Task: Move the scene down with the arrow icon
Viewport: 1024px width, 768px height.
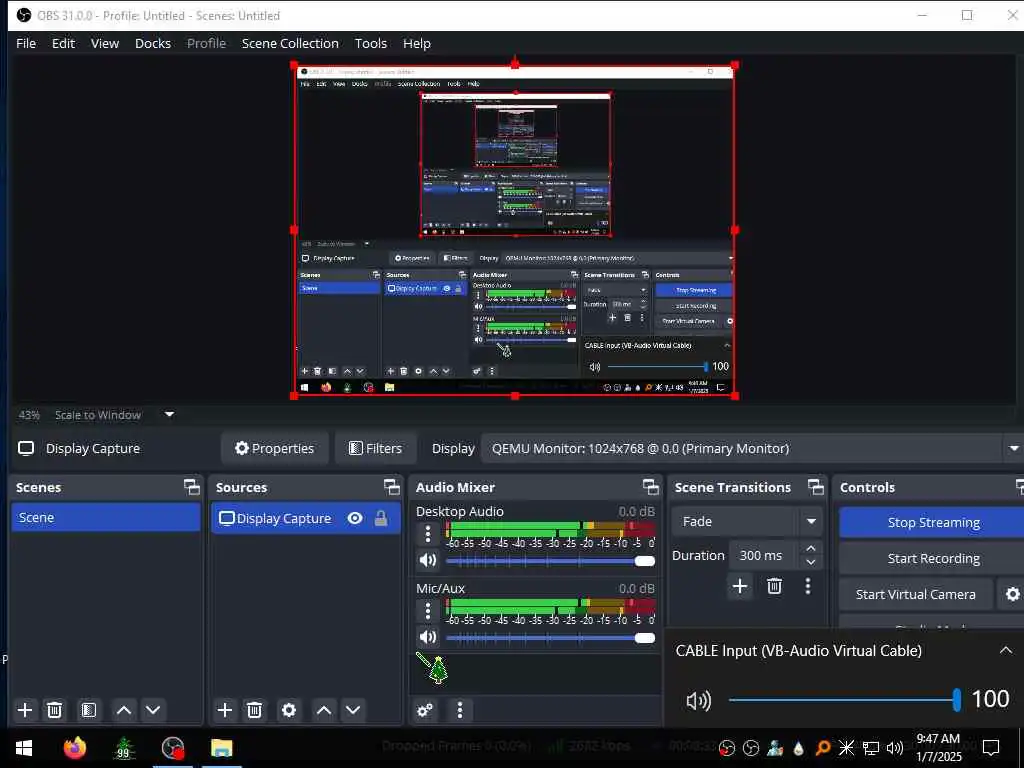Action: pyautogui.click(x=153, y=710)
